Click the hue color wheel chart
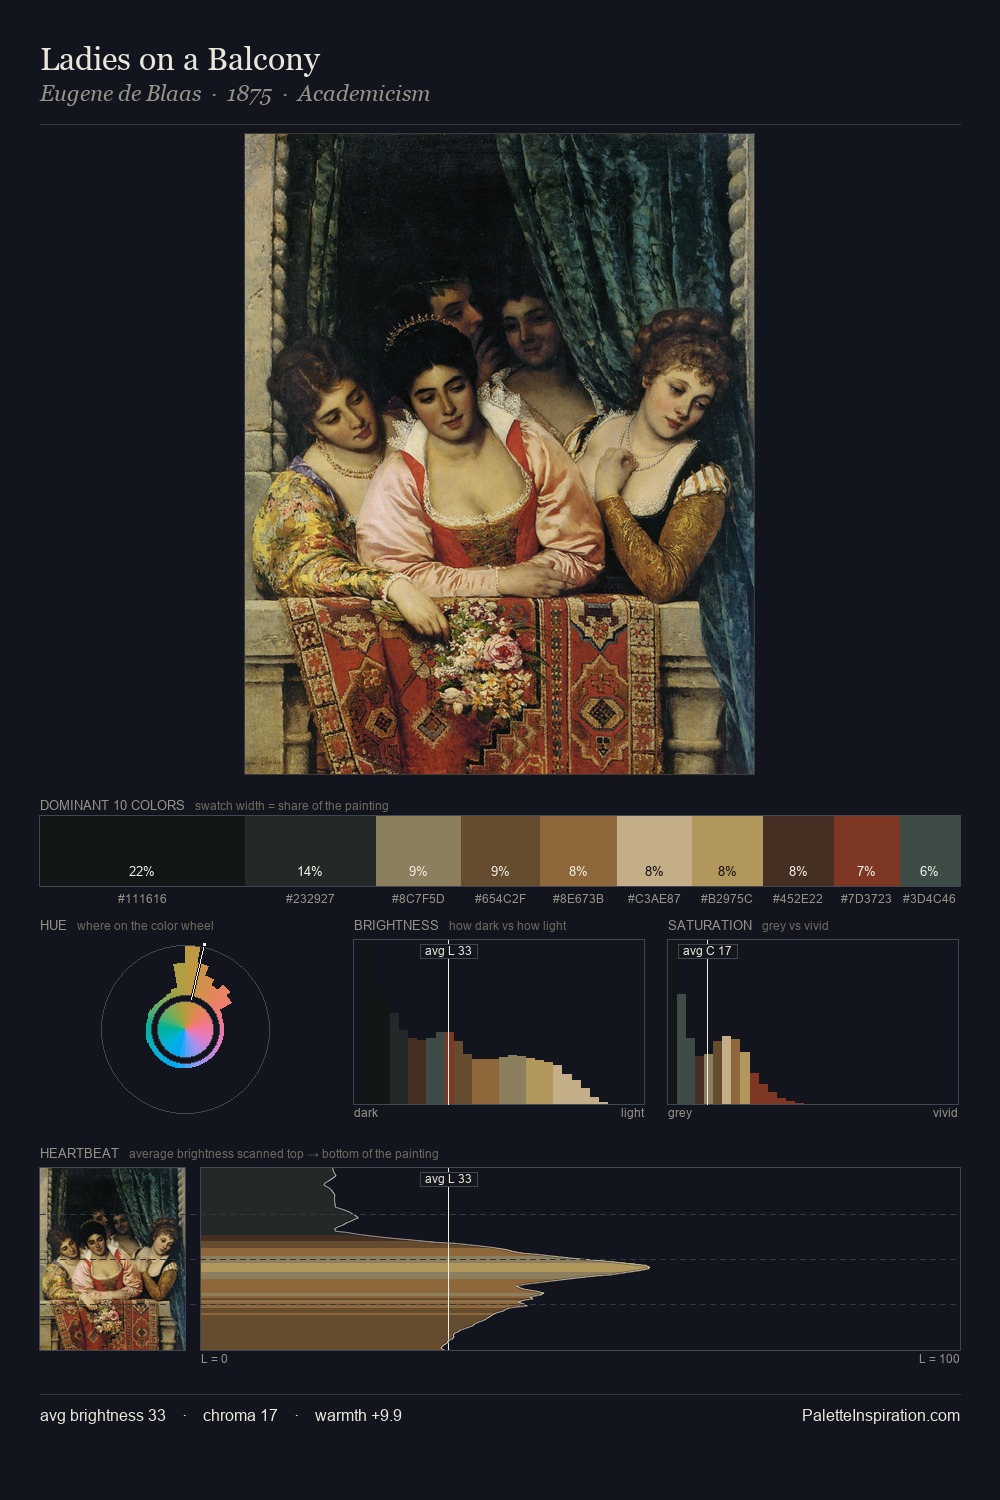 pos(185,1028)
